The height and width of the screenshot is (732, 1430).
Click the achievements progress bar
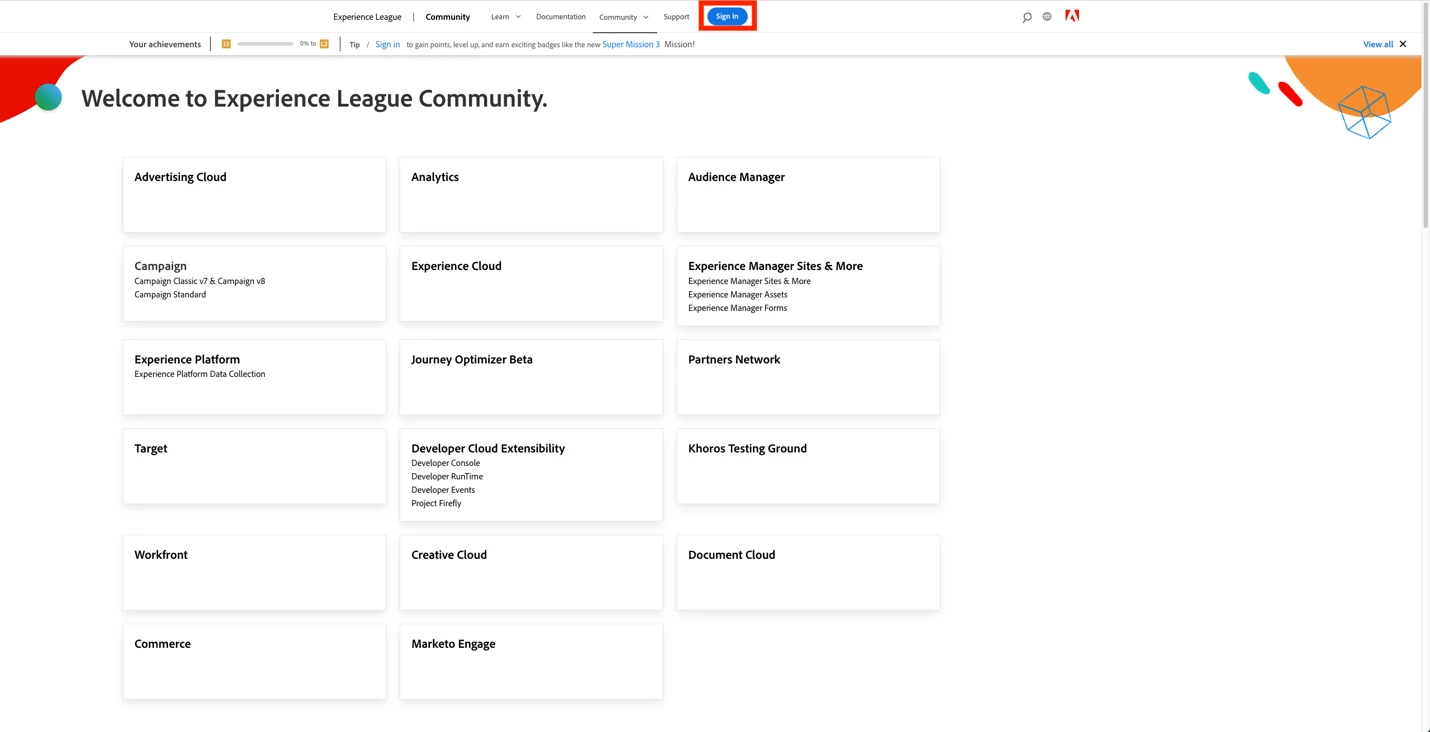tap(265, 44)
